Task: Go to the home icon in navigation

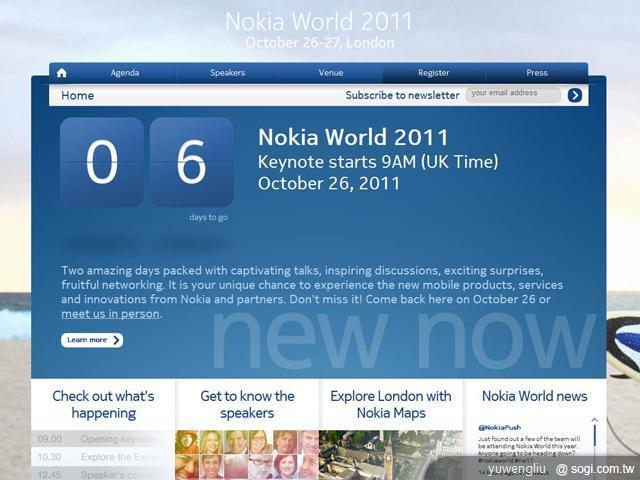Action: 62,73
